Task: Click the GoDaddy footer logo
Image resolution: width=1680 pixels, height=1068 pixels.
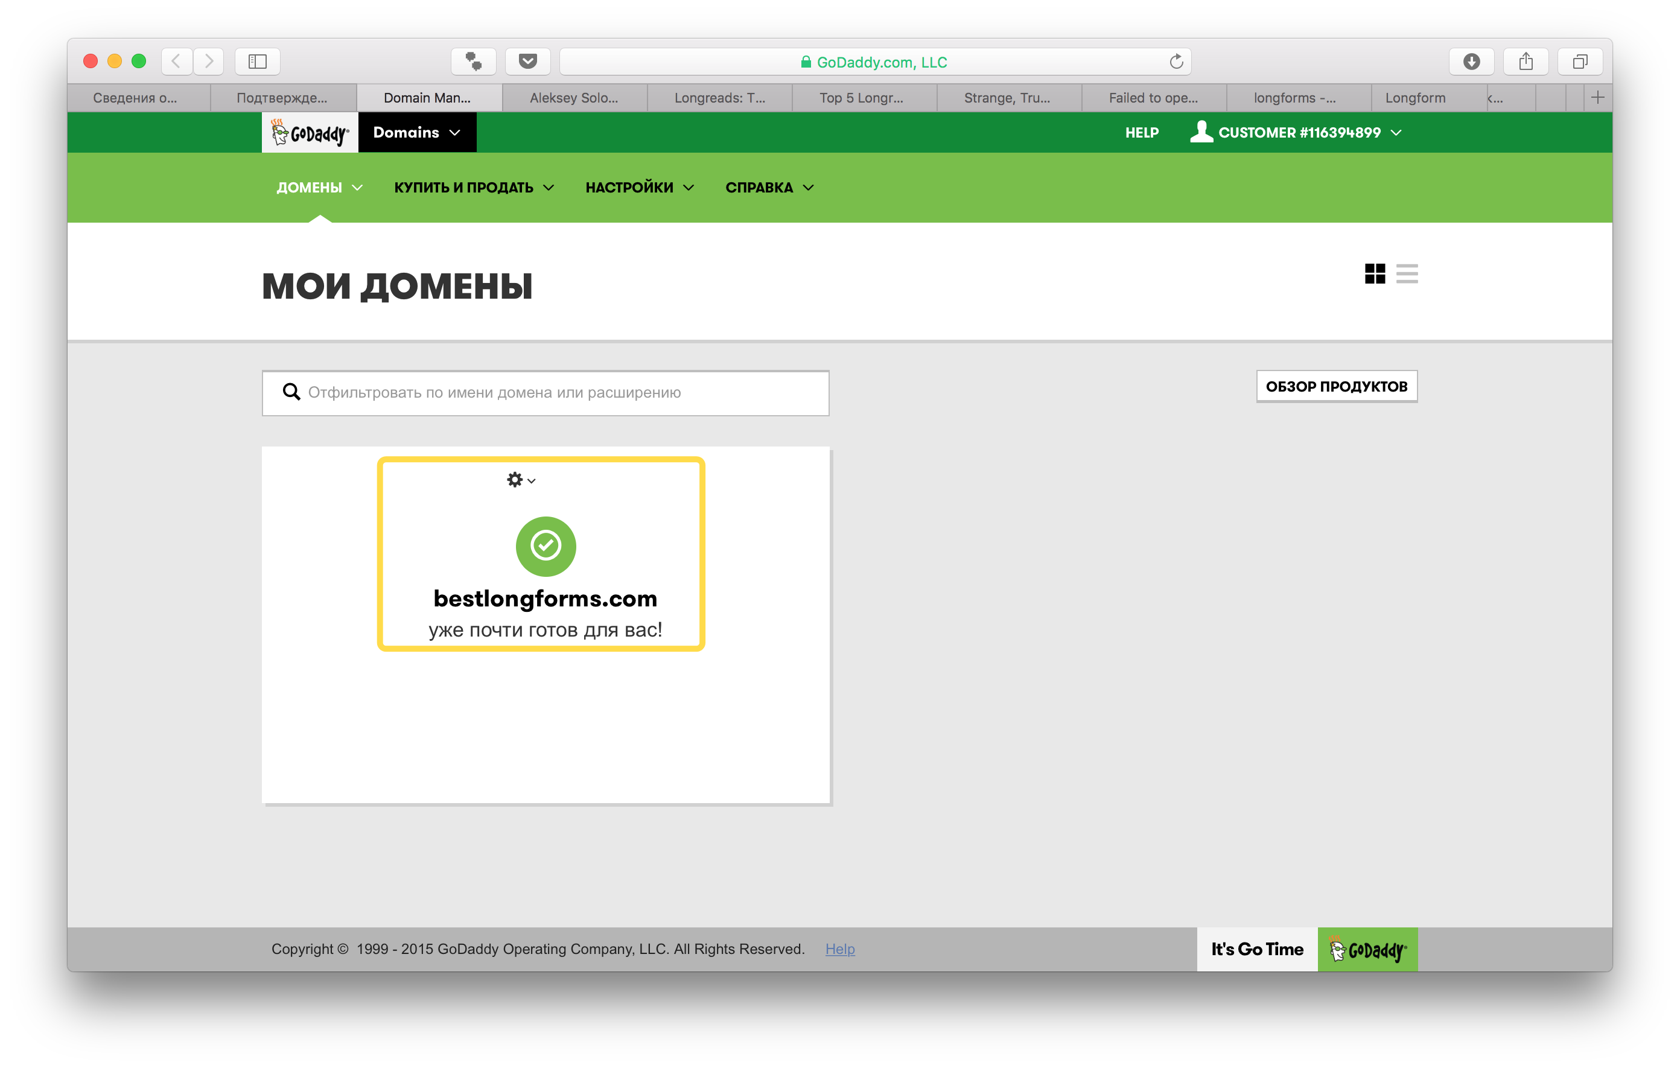Action: pos(1367,949)
